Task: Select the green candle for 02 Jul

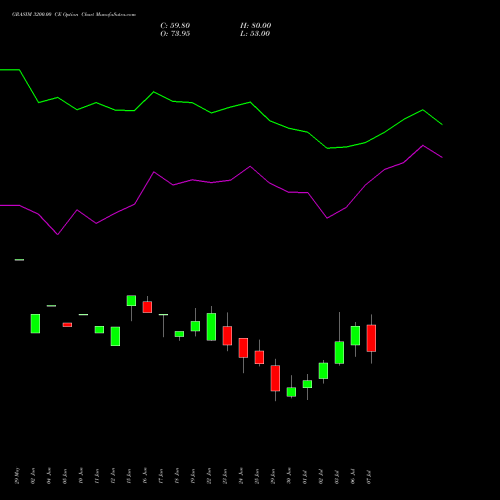Action: (x=323, y=371)
